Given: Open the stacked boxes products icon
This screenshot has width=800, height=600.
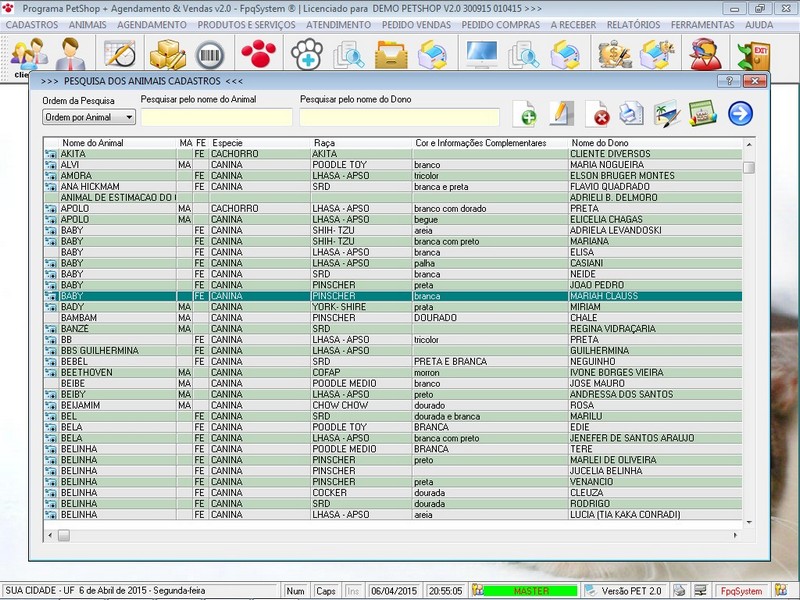Looking at the screenshot, I should click(x=166, y=53).
